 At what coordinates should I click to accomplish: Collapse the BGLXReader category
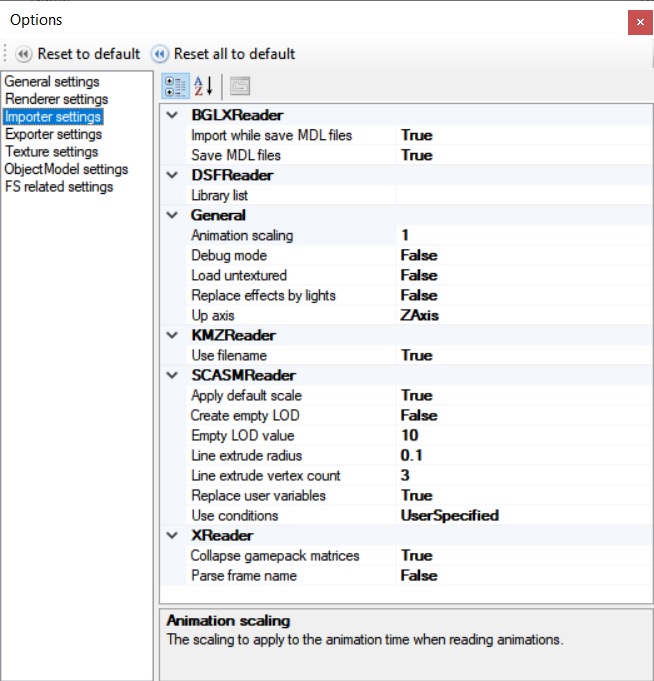[x=172, y=115]
